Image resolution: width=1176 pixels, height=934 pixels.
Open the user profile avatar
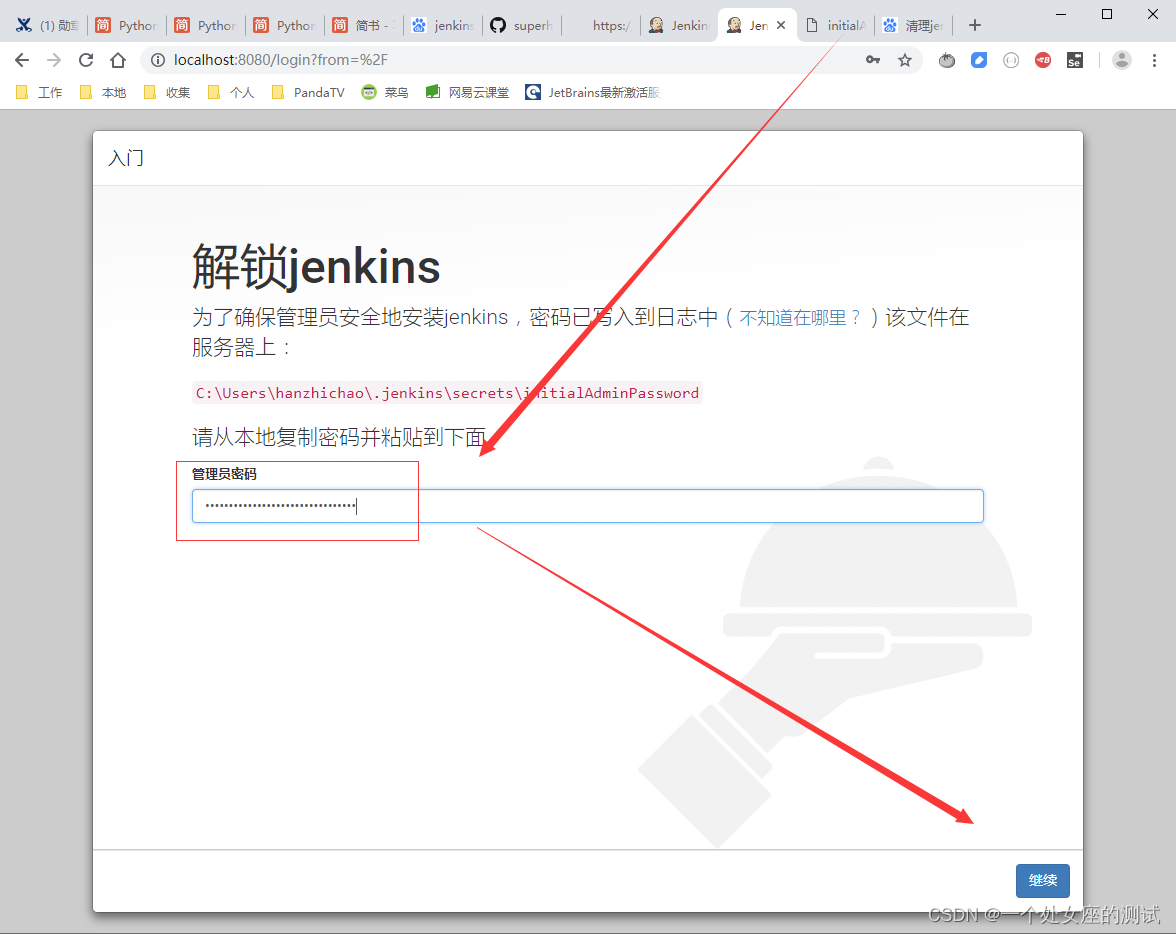[1121, 60]
